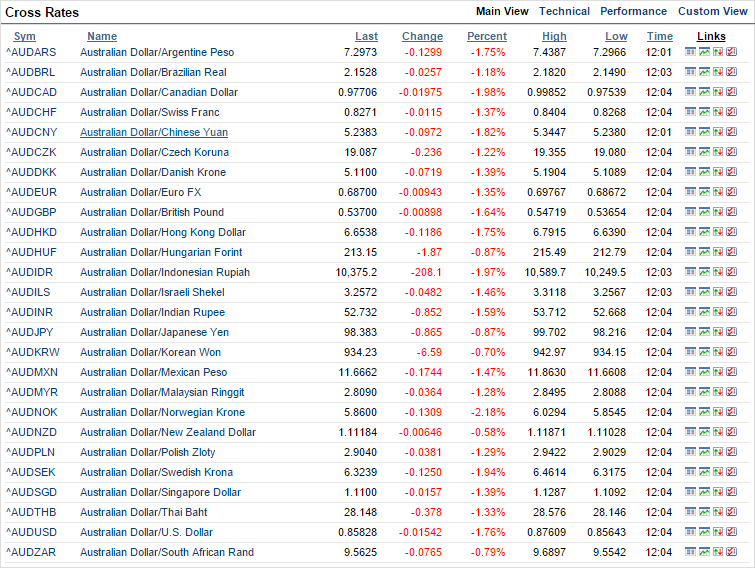755x569 pixels.
Task: Switch to the Technical view tab
Action: pos(564,12)
